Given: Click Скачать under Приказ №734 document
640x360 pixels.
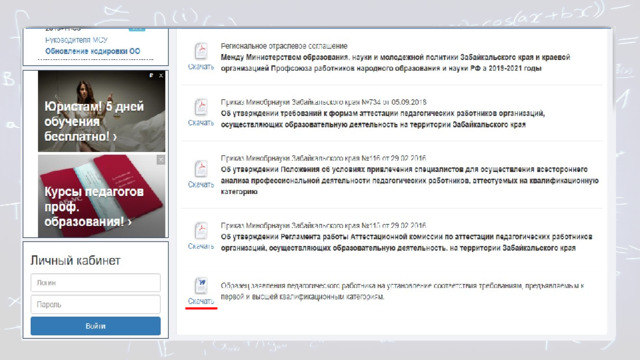Looking at the screenshot, I should [x=201, y=122].
